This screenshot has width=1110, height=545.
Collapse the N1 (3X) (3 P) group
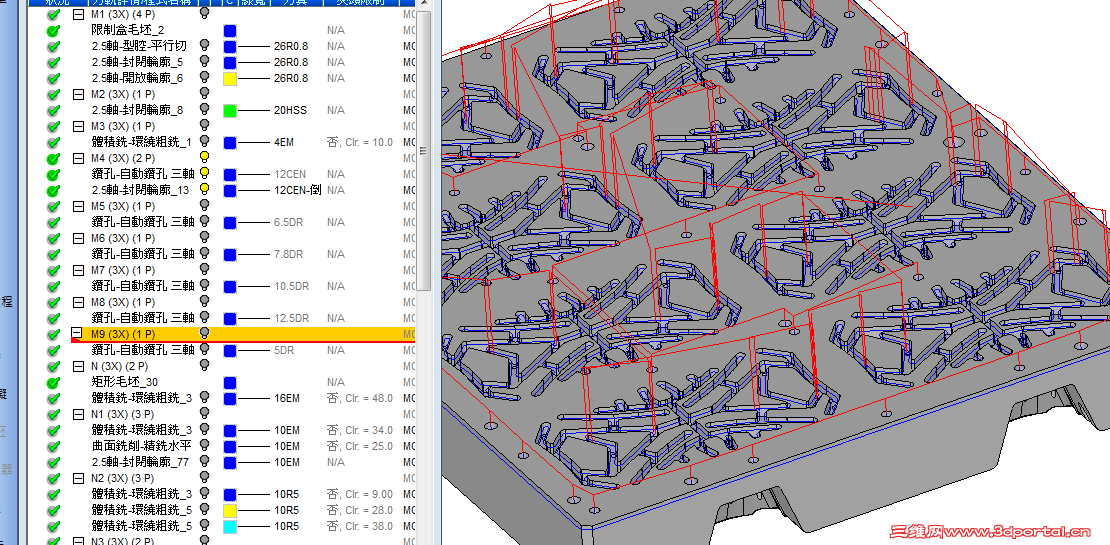tap(79, 413)
